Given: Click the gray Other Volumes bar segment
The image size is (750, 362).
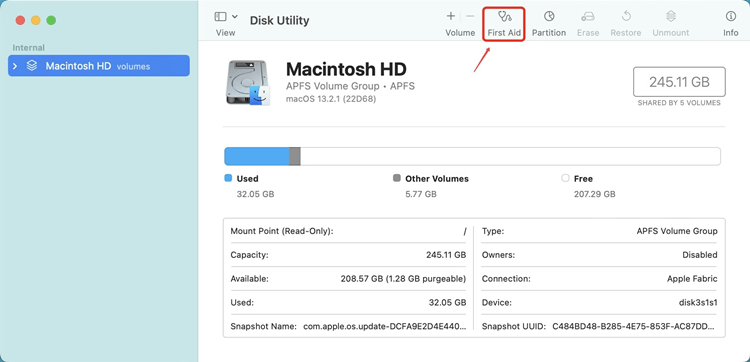Looking at the screenshot, I should [295, 156].
